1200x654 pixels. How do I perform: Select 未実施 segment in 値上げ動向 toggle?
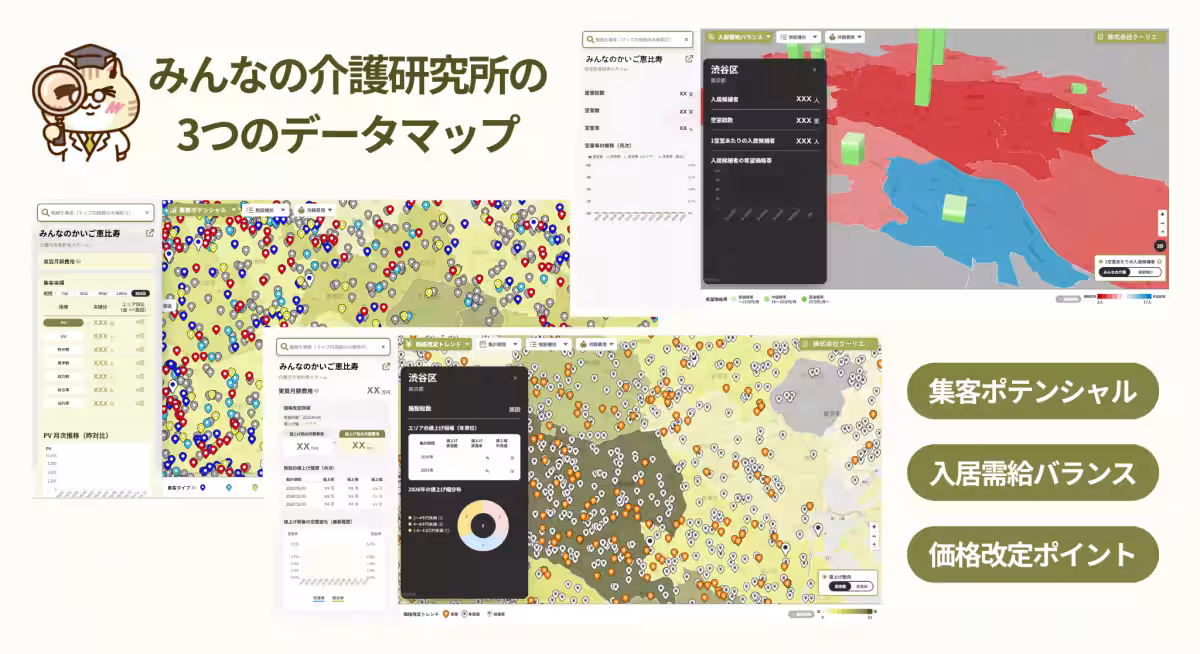point(862,587)
